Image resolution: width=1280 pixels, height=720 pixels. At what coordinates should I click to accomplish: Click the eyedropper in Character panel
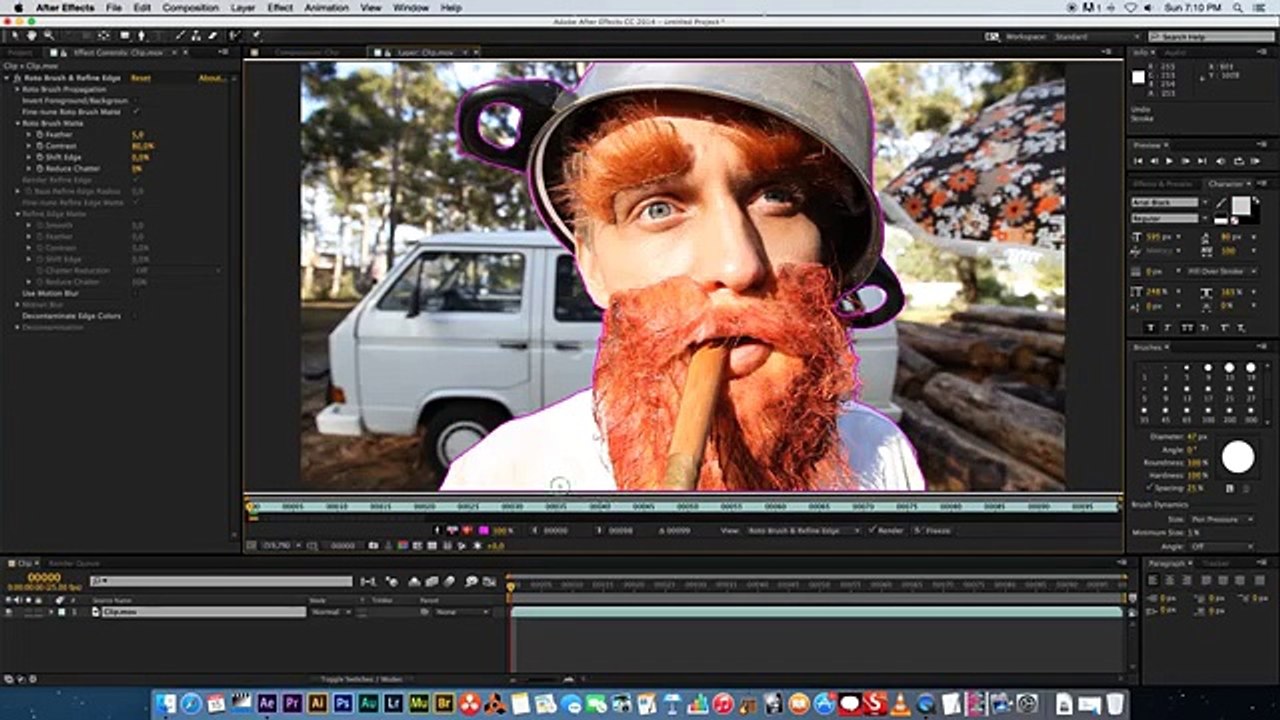point(1221,203)
